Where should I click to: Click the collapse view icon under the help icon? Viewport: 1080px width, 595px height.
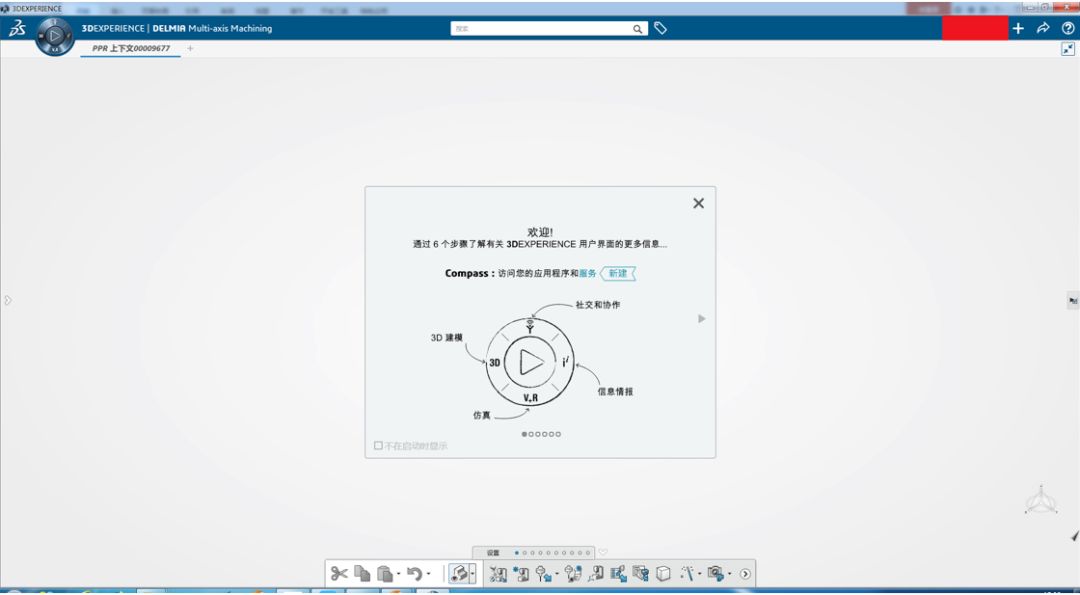(1068, 49)
